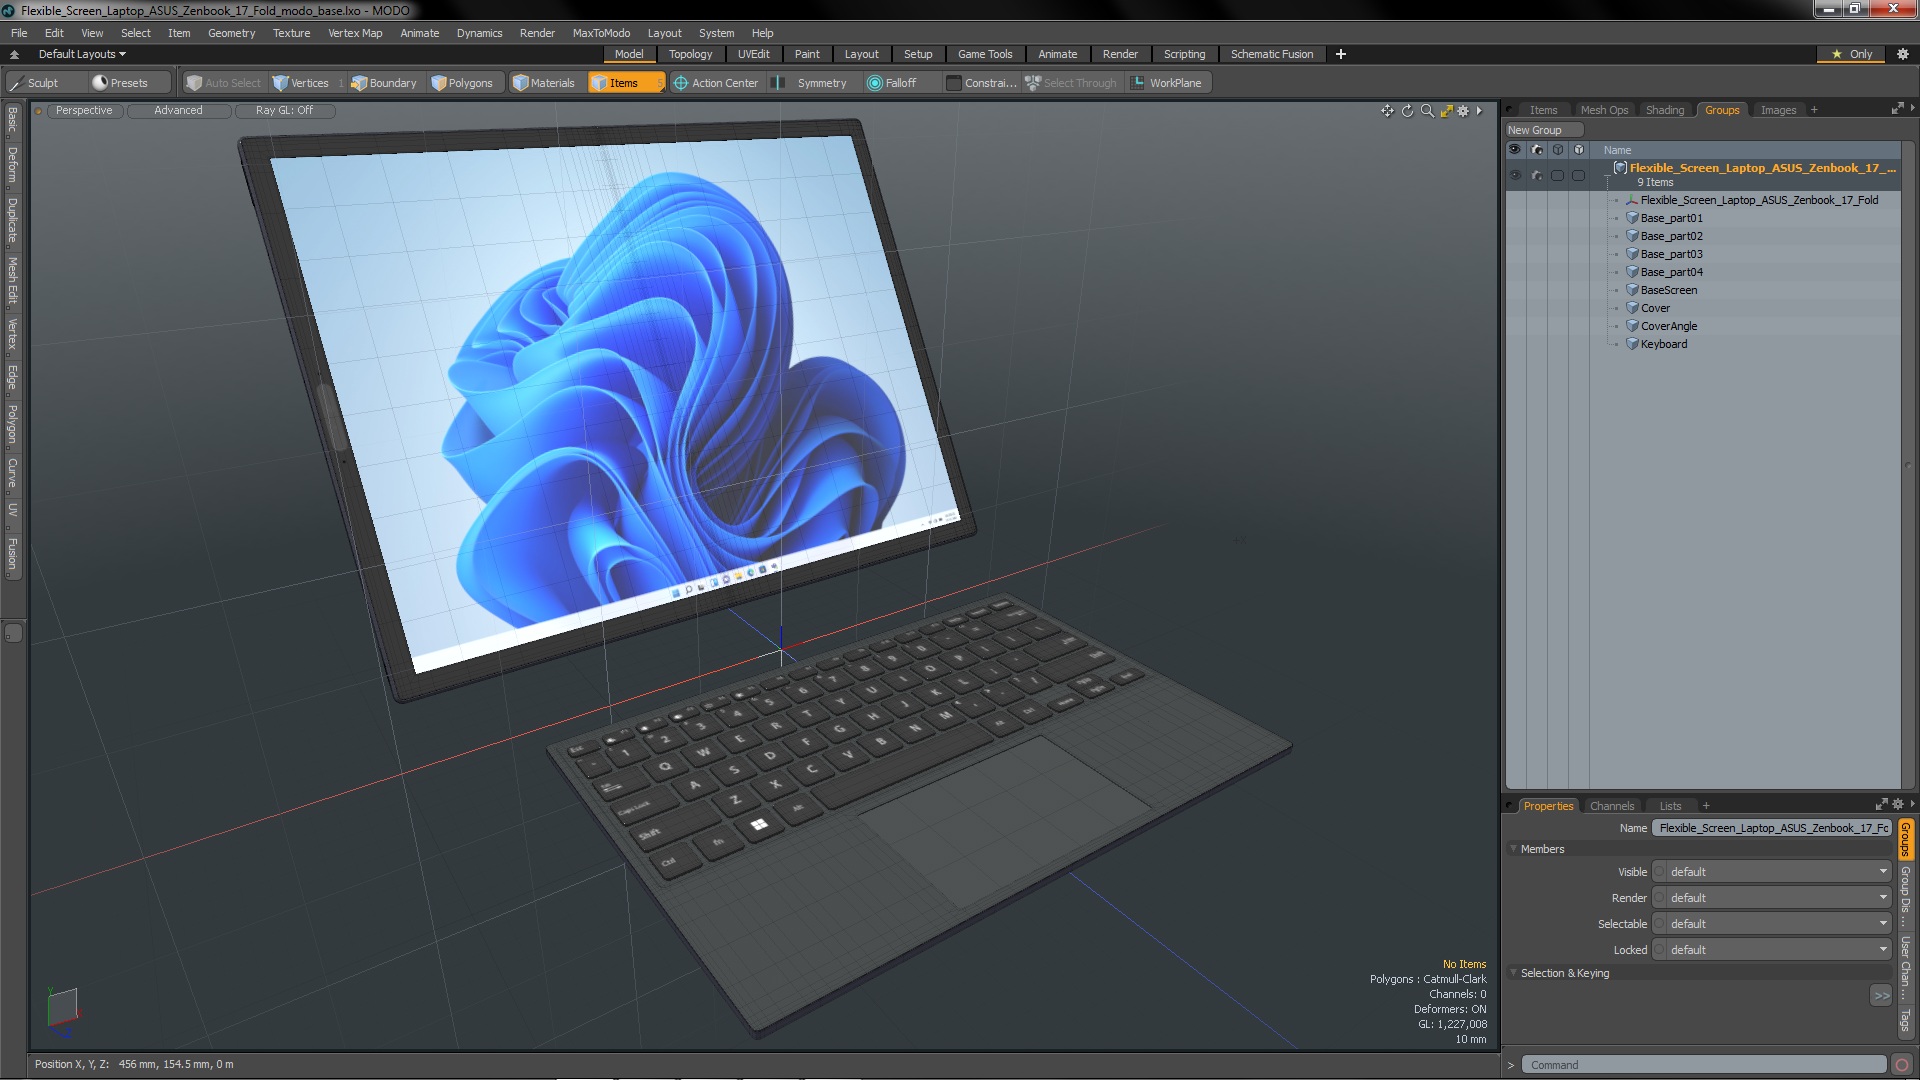Click the eye visibility column header icon
This screenshot has width=1920, height=1080.
[x=1515, y=150]
